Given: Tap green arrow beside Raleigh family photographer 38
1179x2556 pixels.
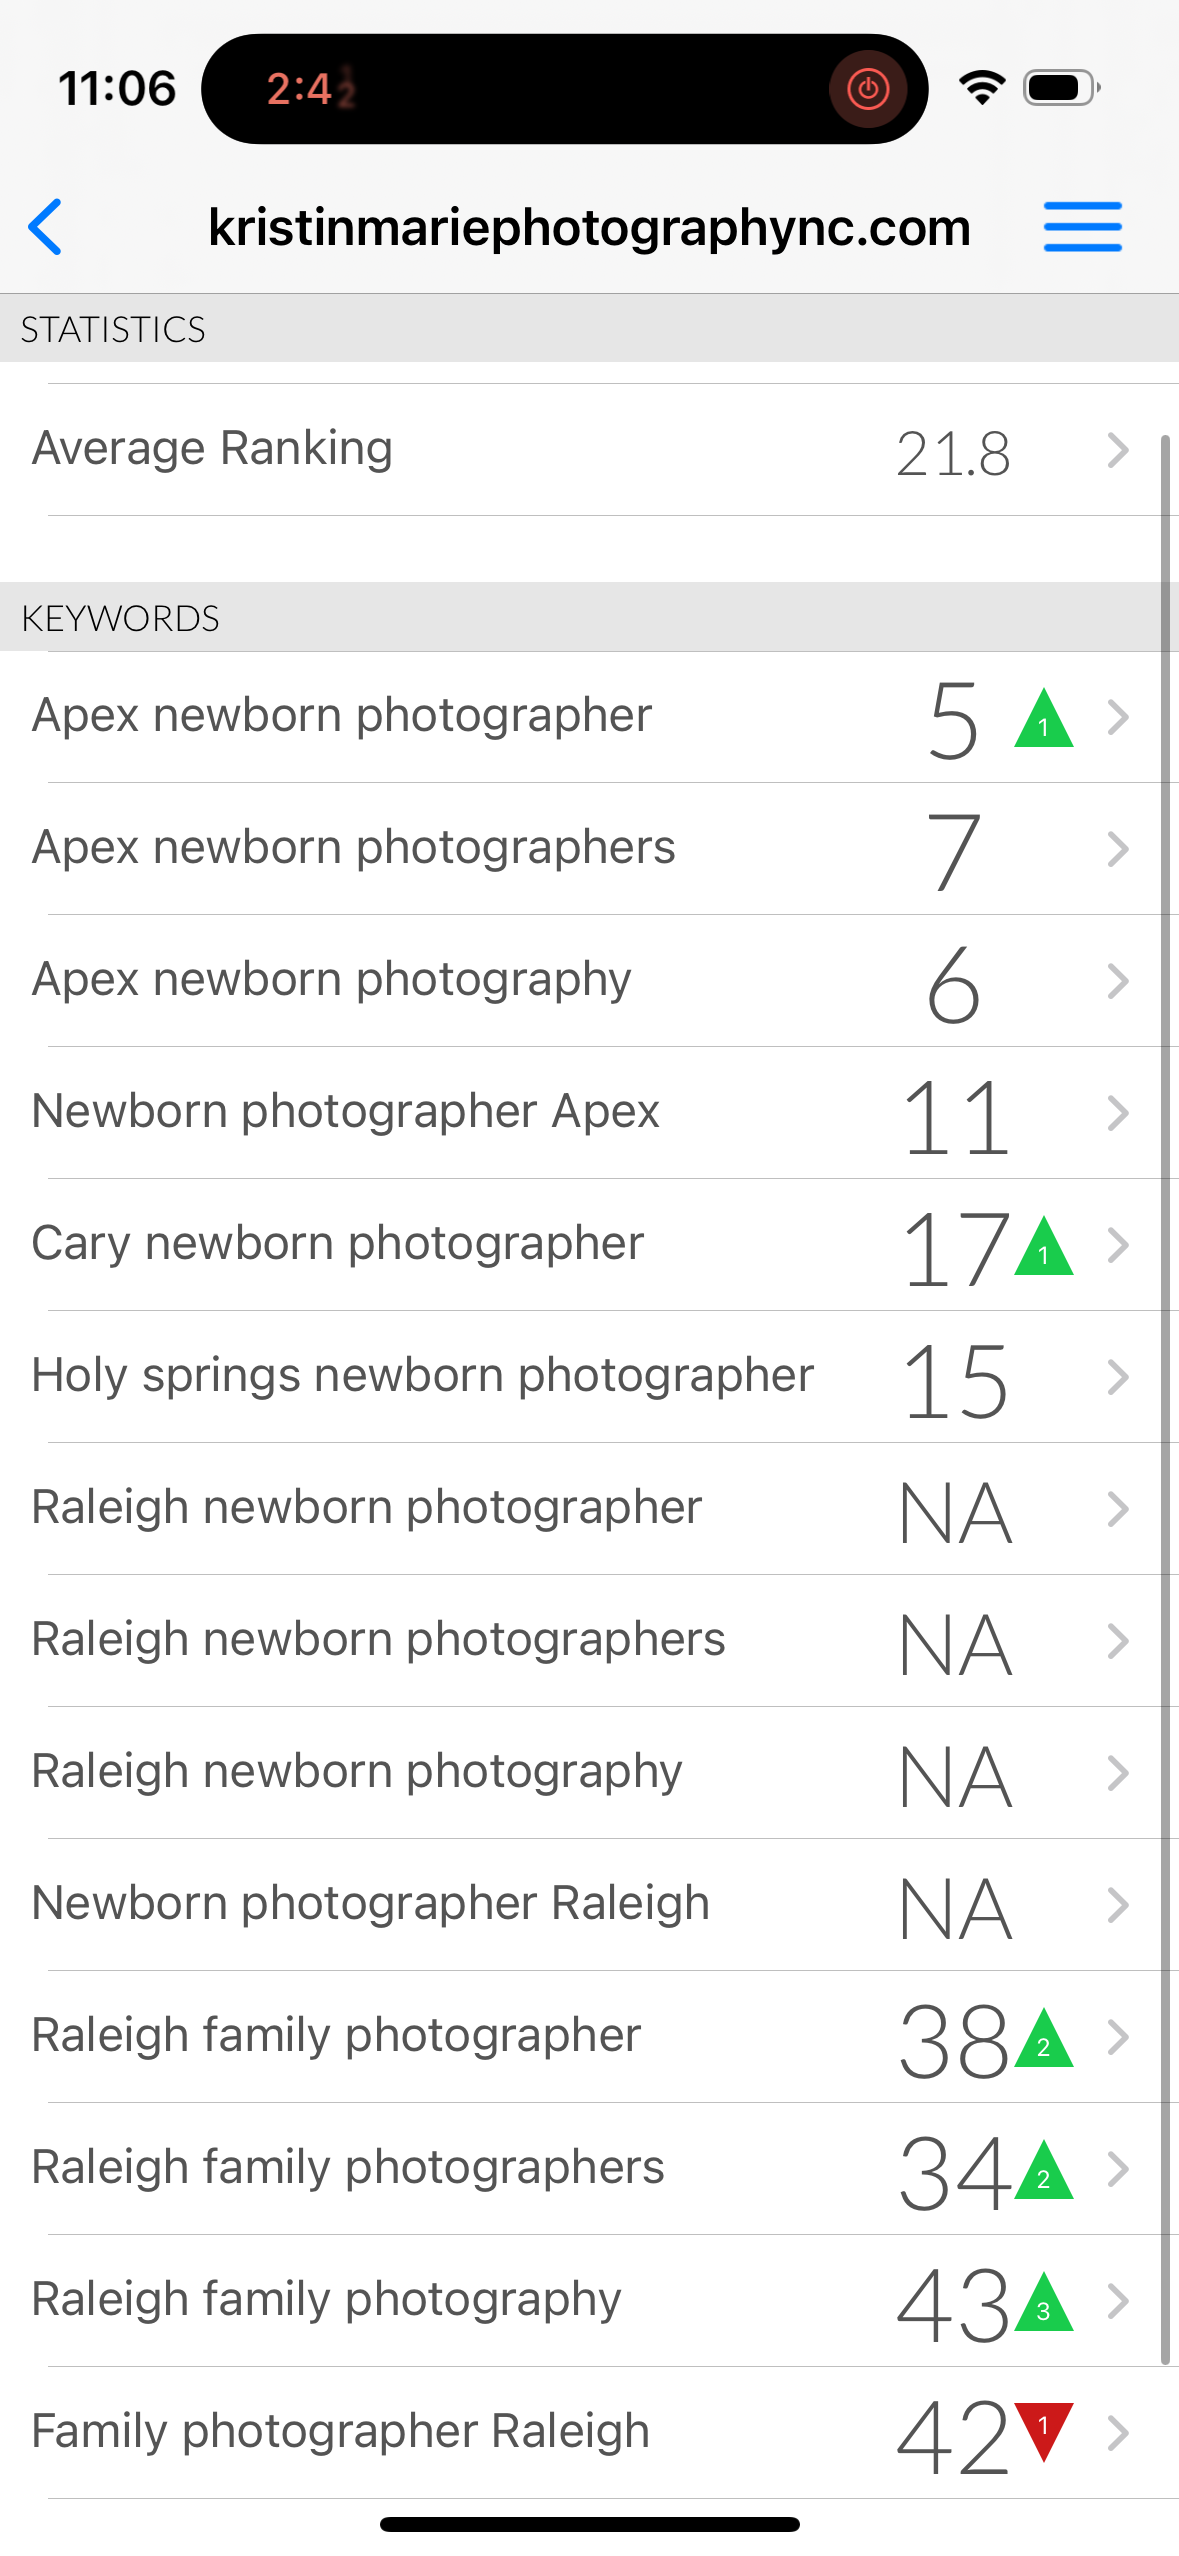Looking at the screenshot, I should click(x=1043, y=2040).
